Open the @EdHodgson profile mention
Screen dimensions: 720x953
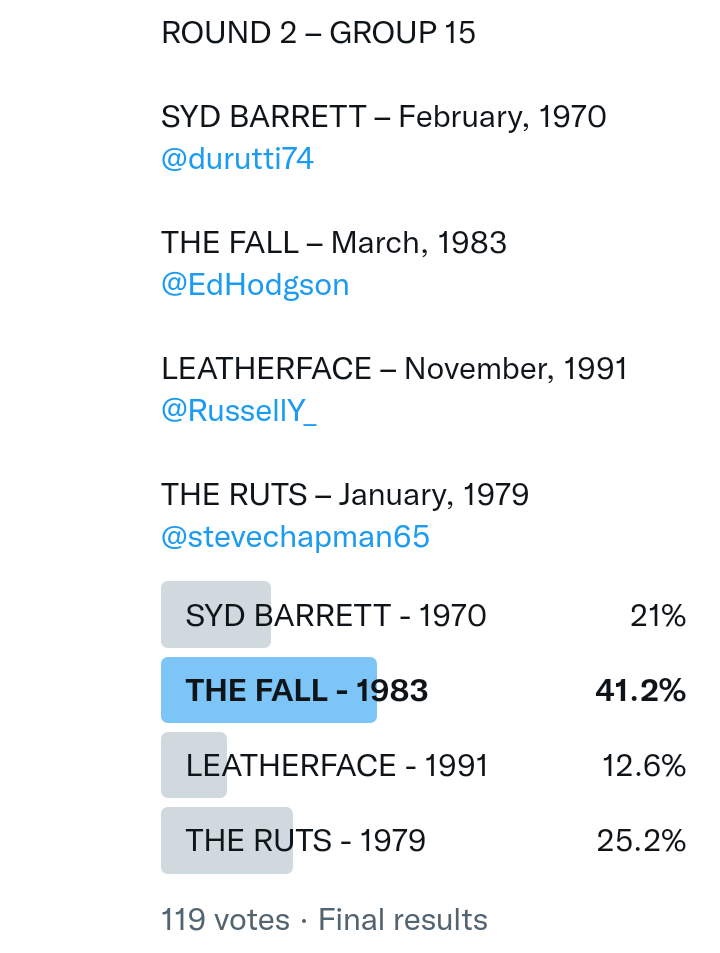tap(255, 285)
